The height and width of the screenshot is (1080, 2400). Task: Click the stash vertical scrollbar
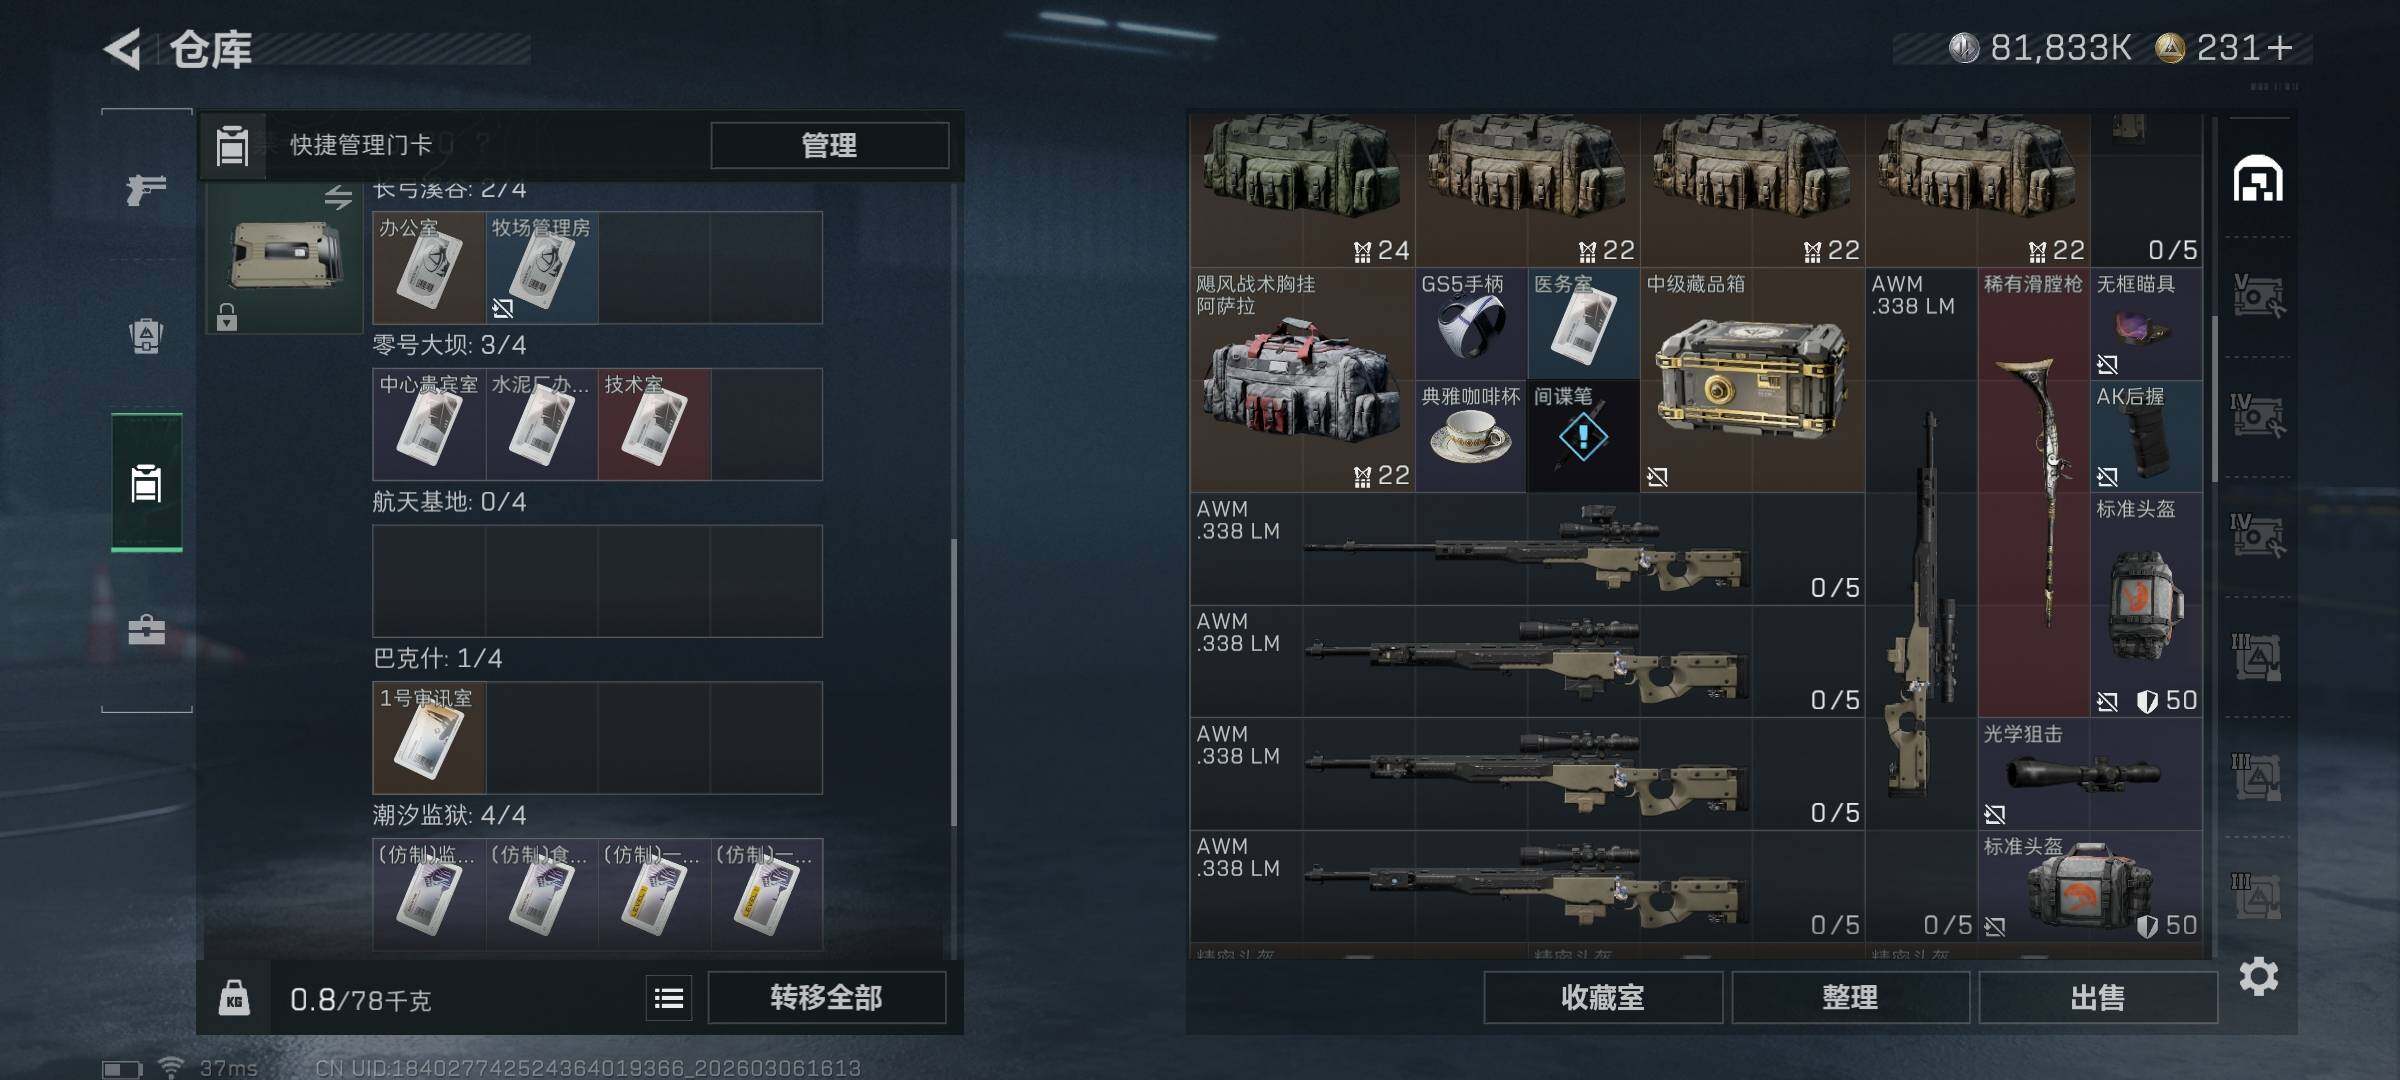pos(2215,400)
